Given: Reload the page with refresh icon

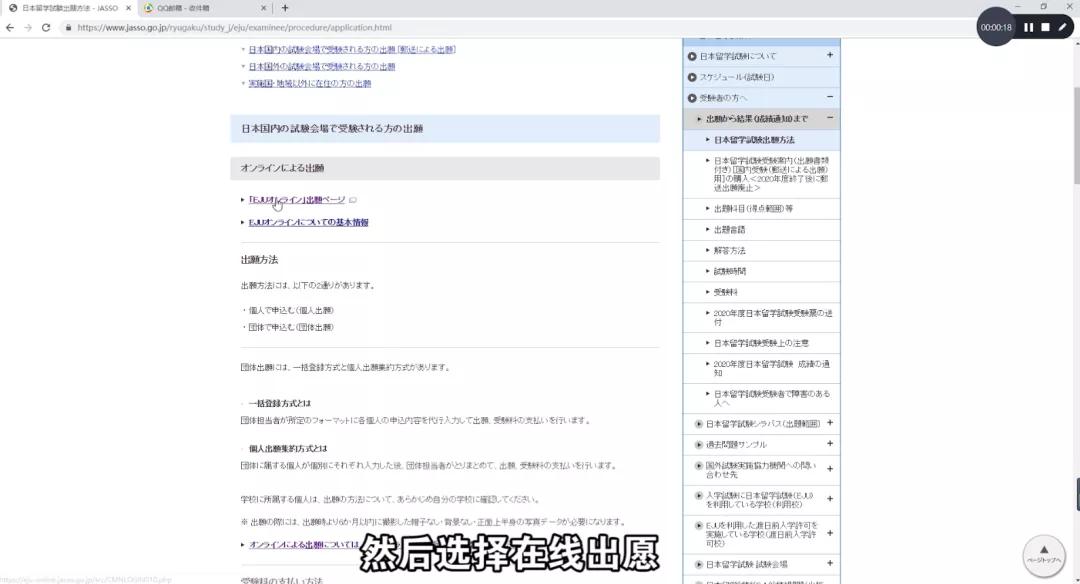Looking at the screenshot, I should click(46, 28).
